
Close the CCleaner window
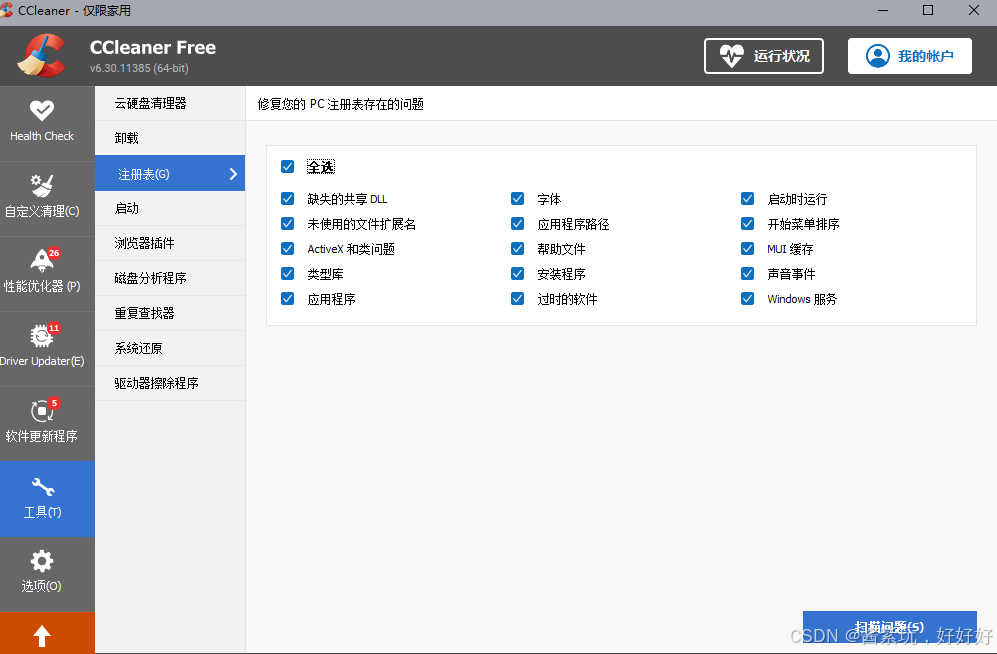tap(973, 10)
